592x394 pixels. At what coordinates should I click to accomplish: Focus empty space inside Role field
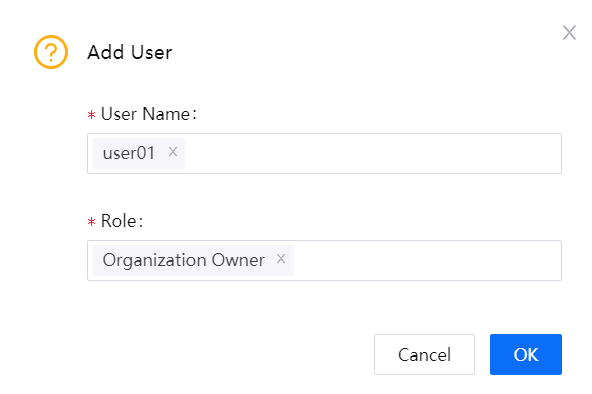click(427, 260)
